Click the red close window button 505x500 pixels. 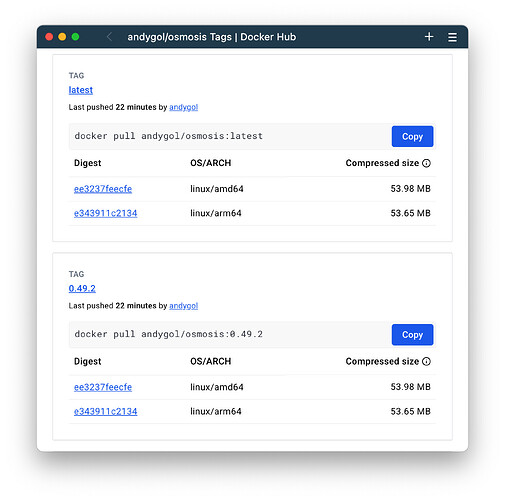[49, 37]
